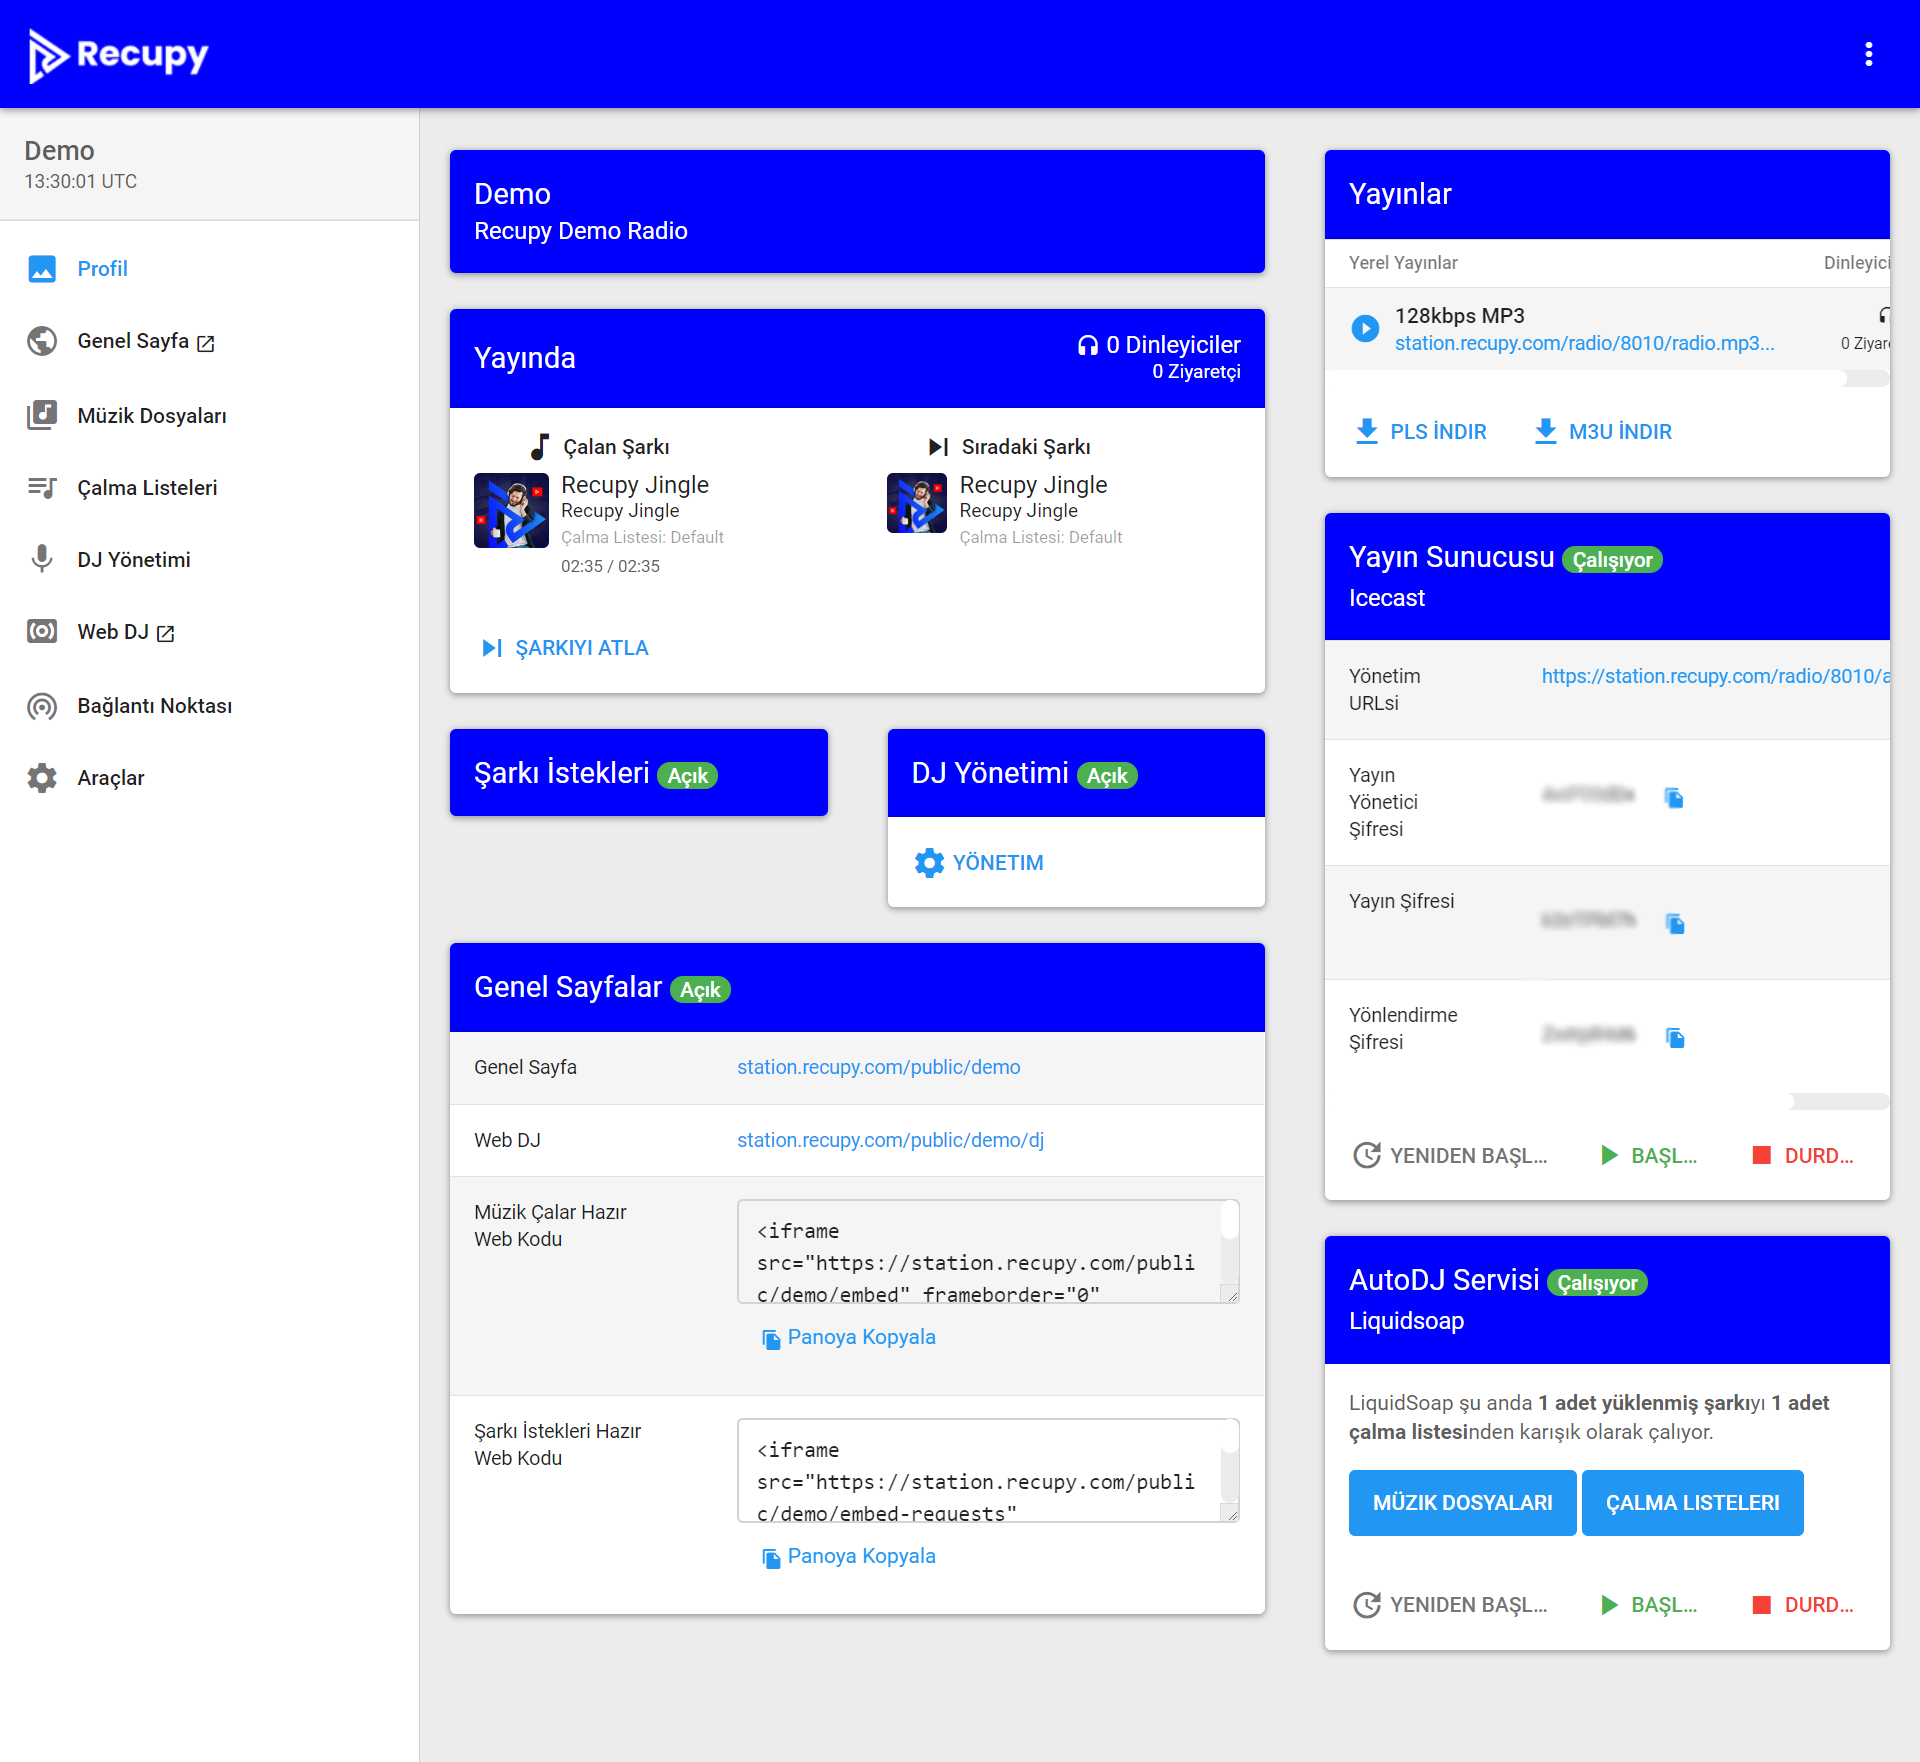Open Bağlantı Noktası sidebar item
Screen dimensions: 1920x1762
coord(155,706)
